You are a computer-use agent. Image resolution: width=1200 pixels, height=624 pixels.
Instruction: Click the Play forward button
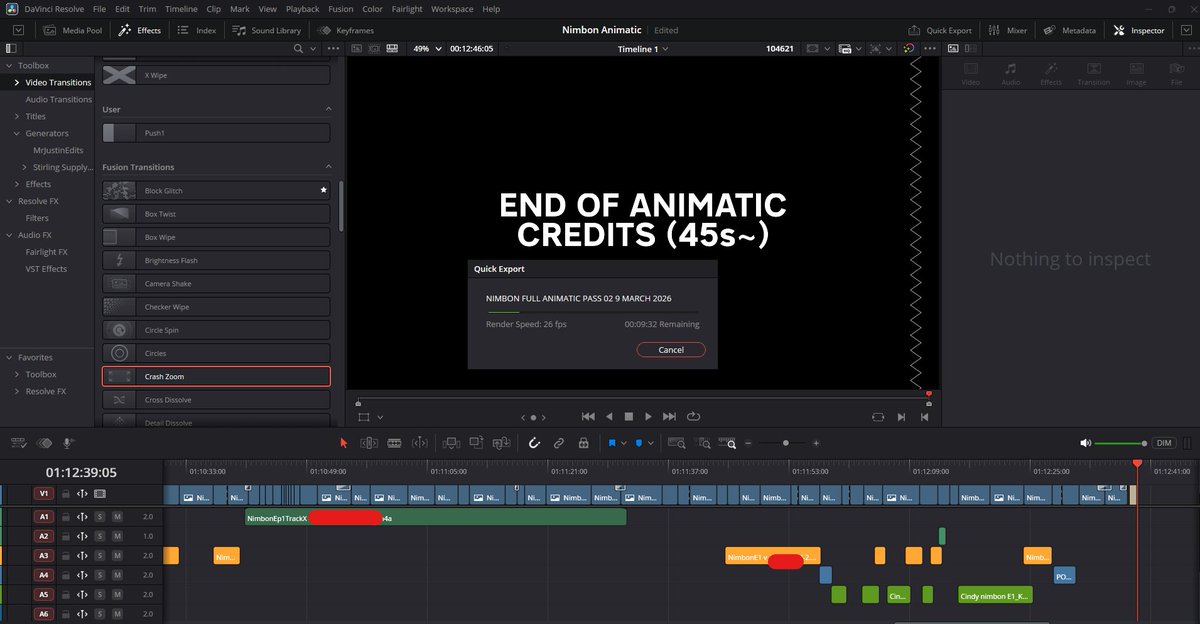(648, 416)
